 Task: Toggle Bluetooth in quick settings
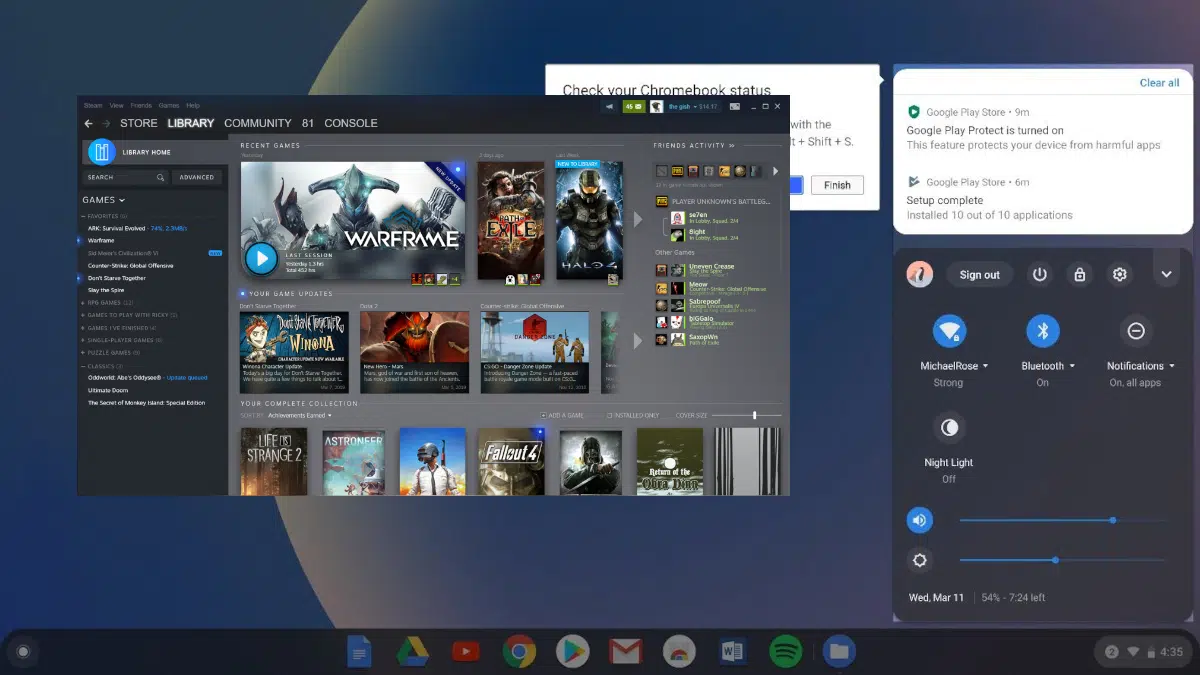tap(1043, 331)
